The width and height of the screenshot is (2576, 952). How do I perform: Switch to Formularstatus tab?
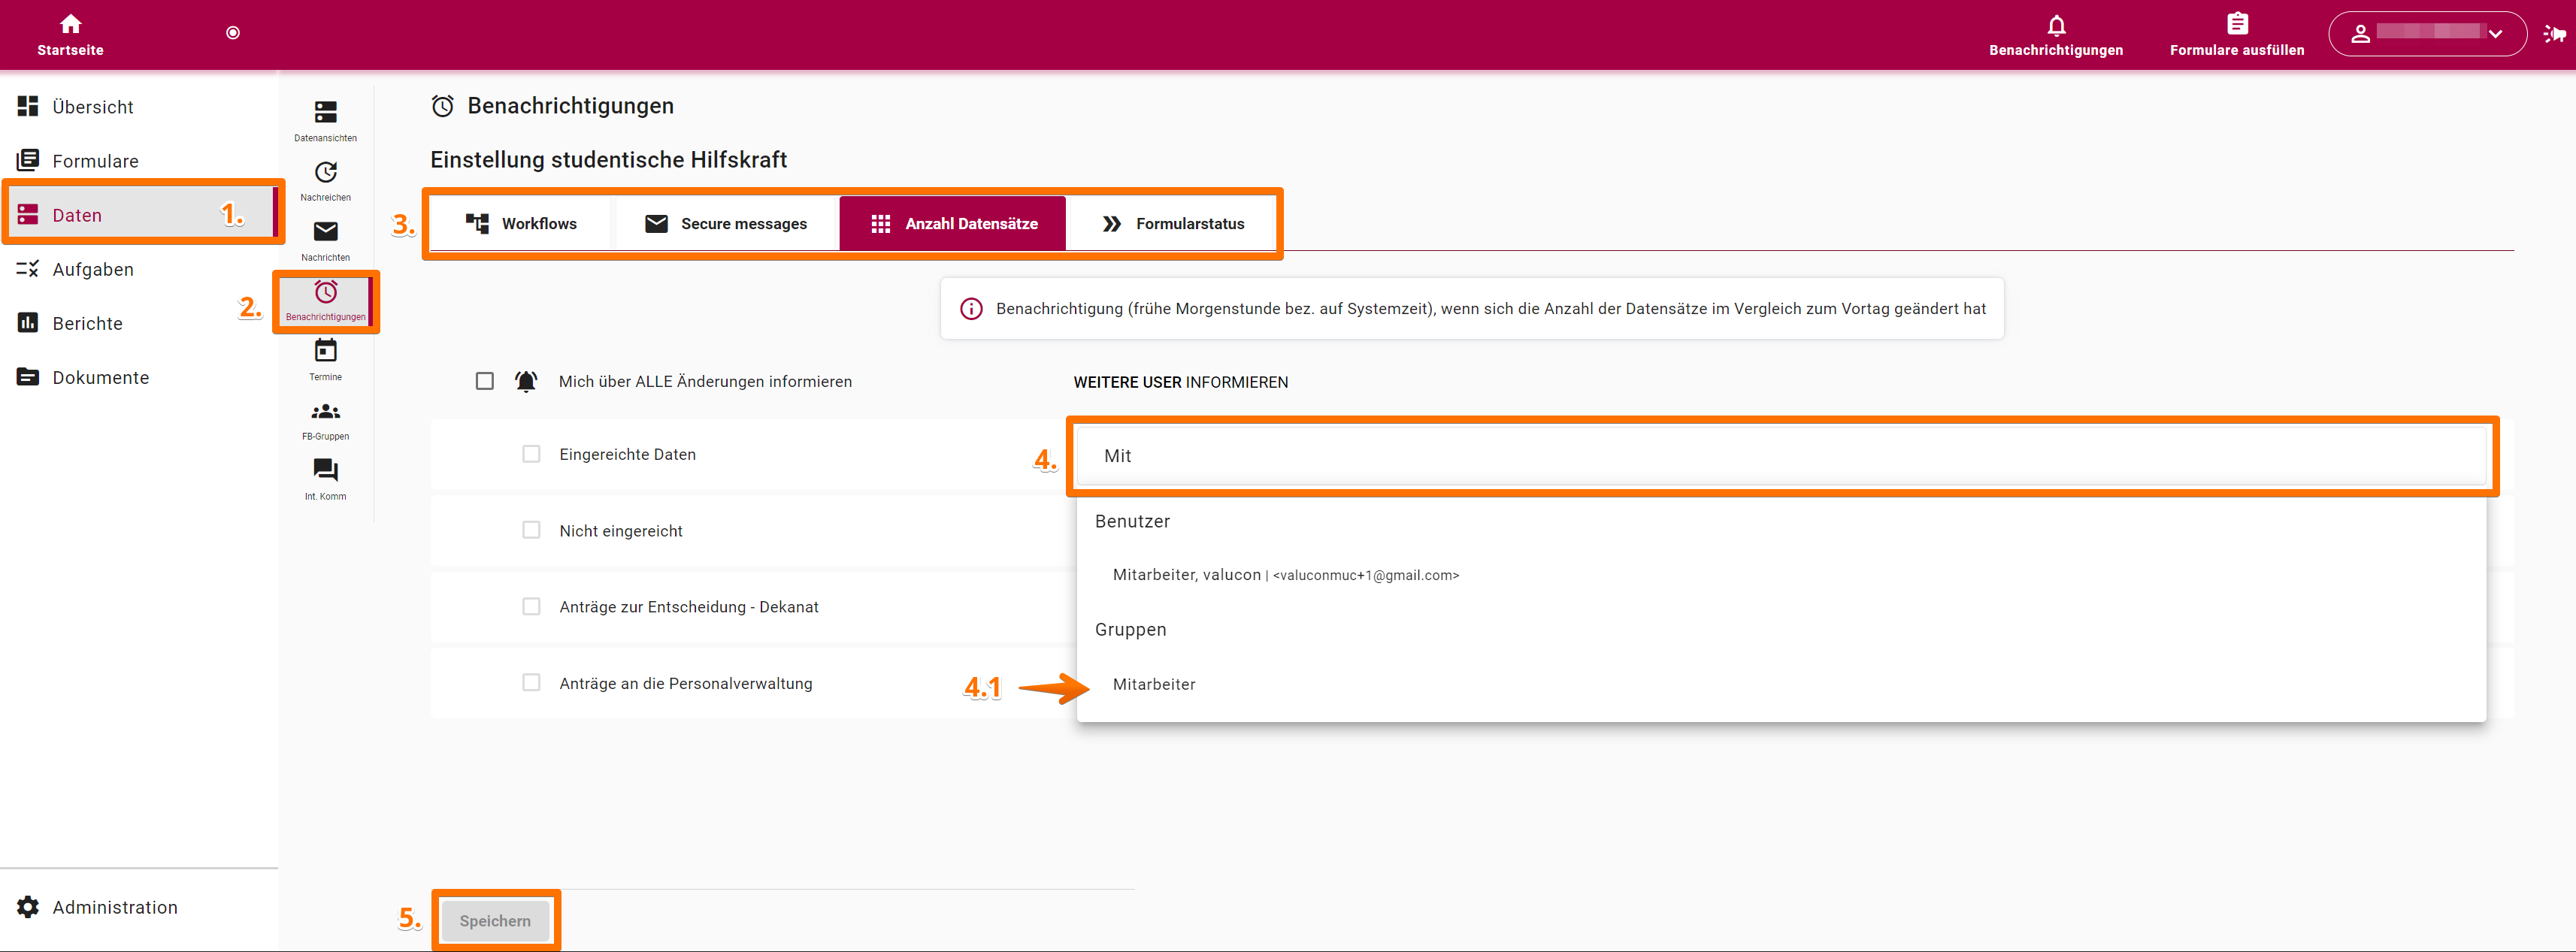click(1172, 224)
